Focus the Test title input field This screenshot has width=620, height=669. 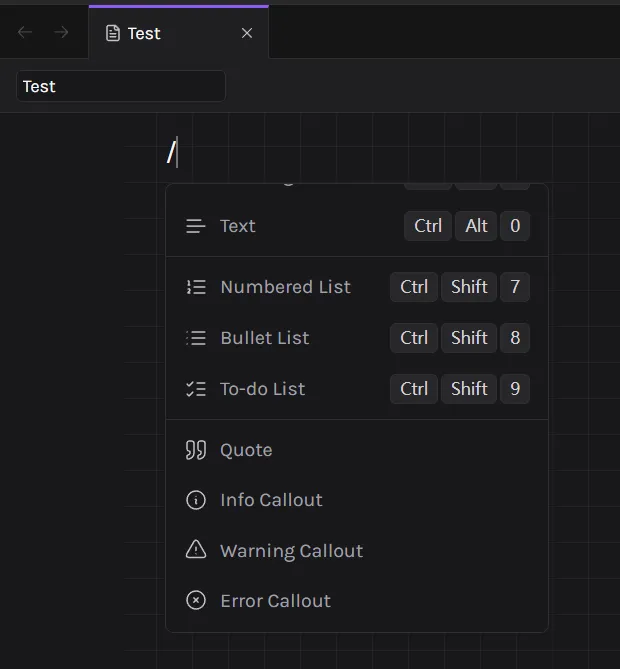[x=120, y=86]
